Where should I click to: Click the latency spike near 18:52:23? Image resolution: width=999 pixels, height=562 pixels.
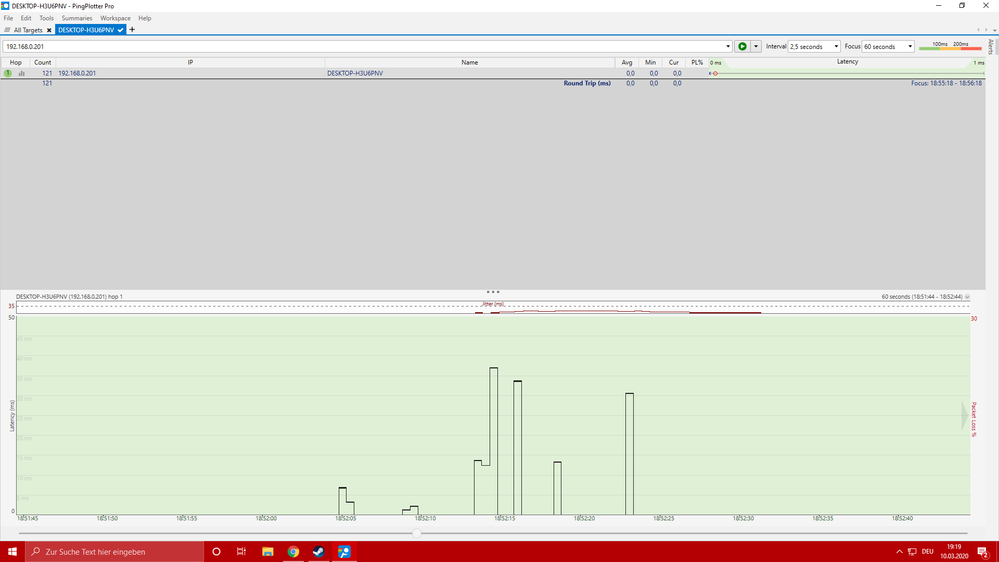coord(629,454)
